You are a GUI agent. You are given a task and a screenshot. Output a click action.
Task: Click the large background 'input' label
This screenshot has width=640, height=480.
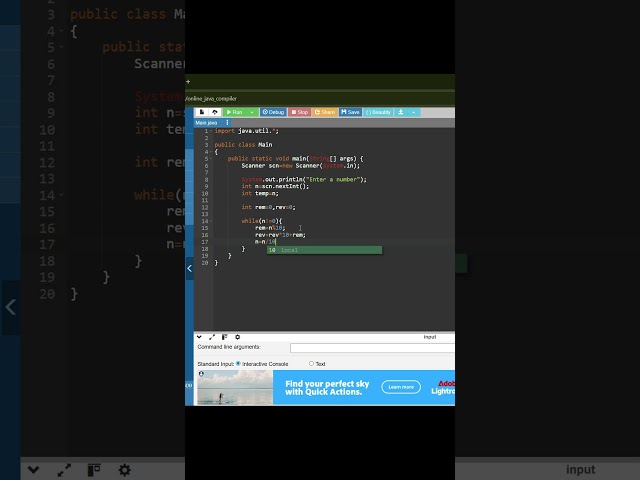coord(580,470)
